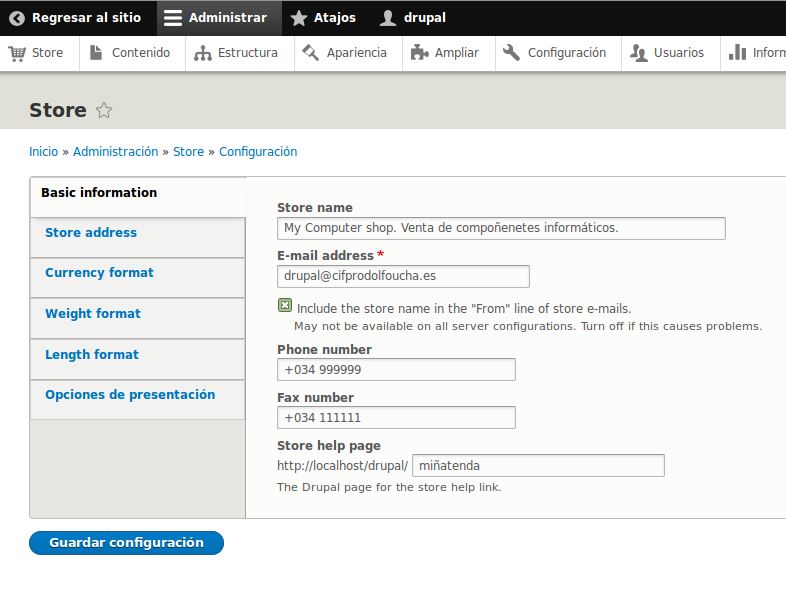The height and width of the screenshot is (592, 786).
Task: Open the Configuración breadcrumb link
Action: (x=258, y=152)
